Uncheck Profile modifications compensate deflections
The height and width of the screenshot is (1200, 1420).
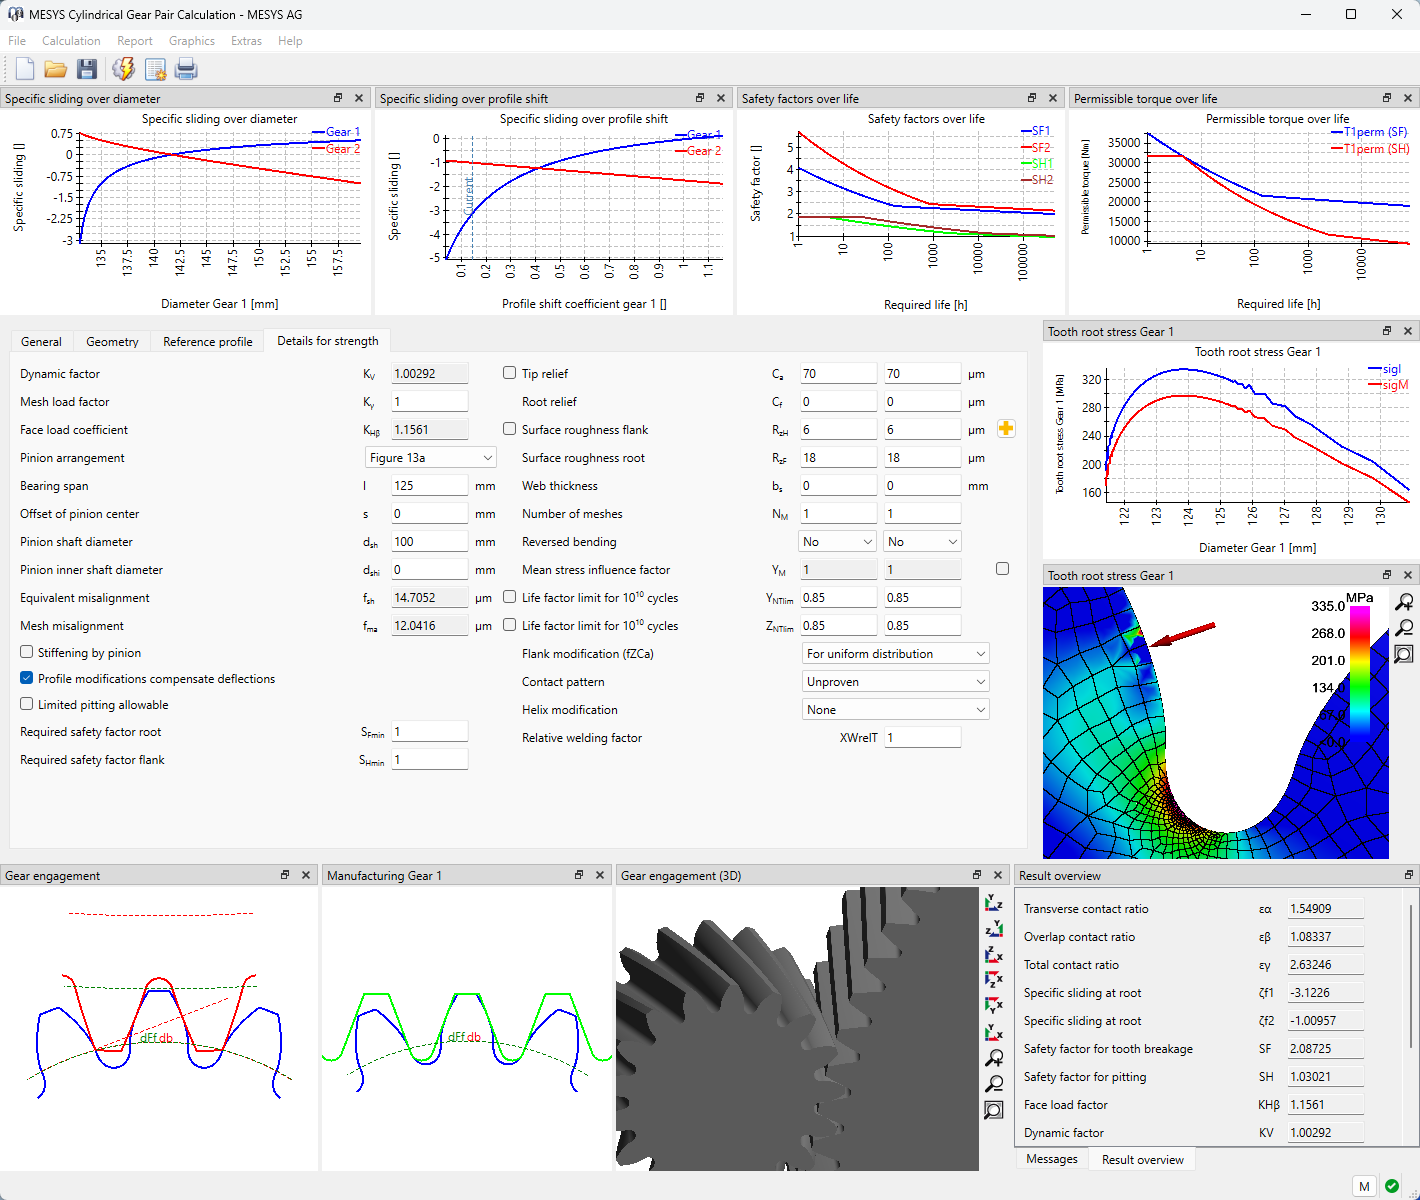pos(27,678)
